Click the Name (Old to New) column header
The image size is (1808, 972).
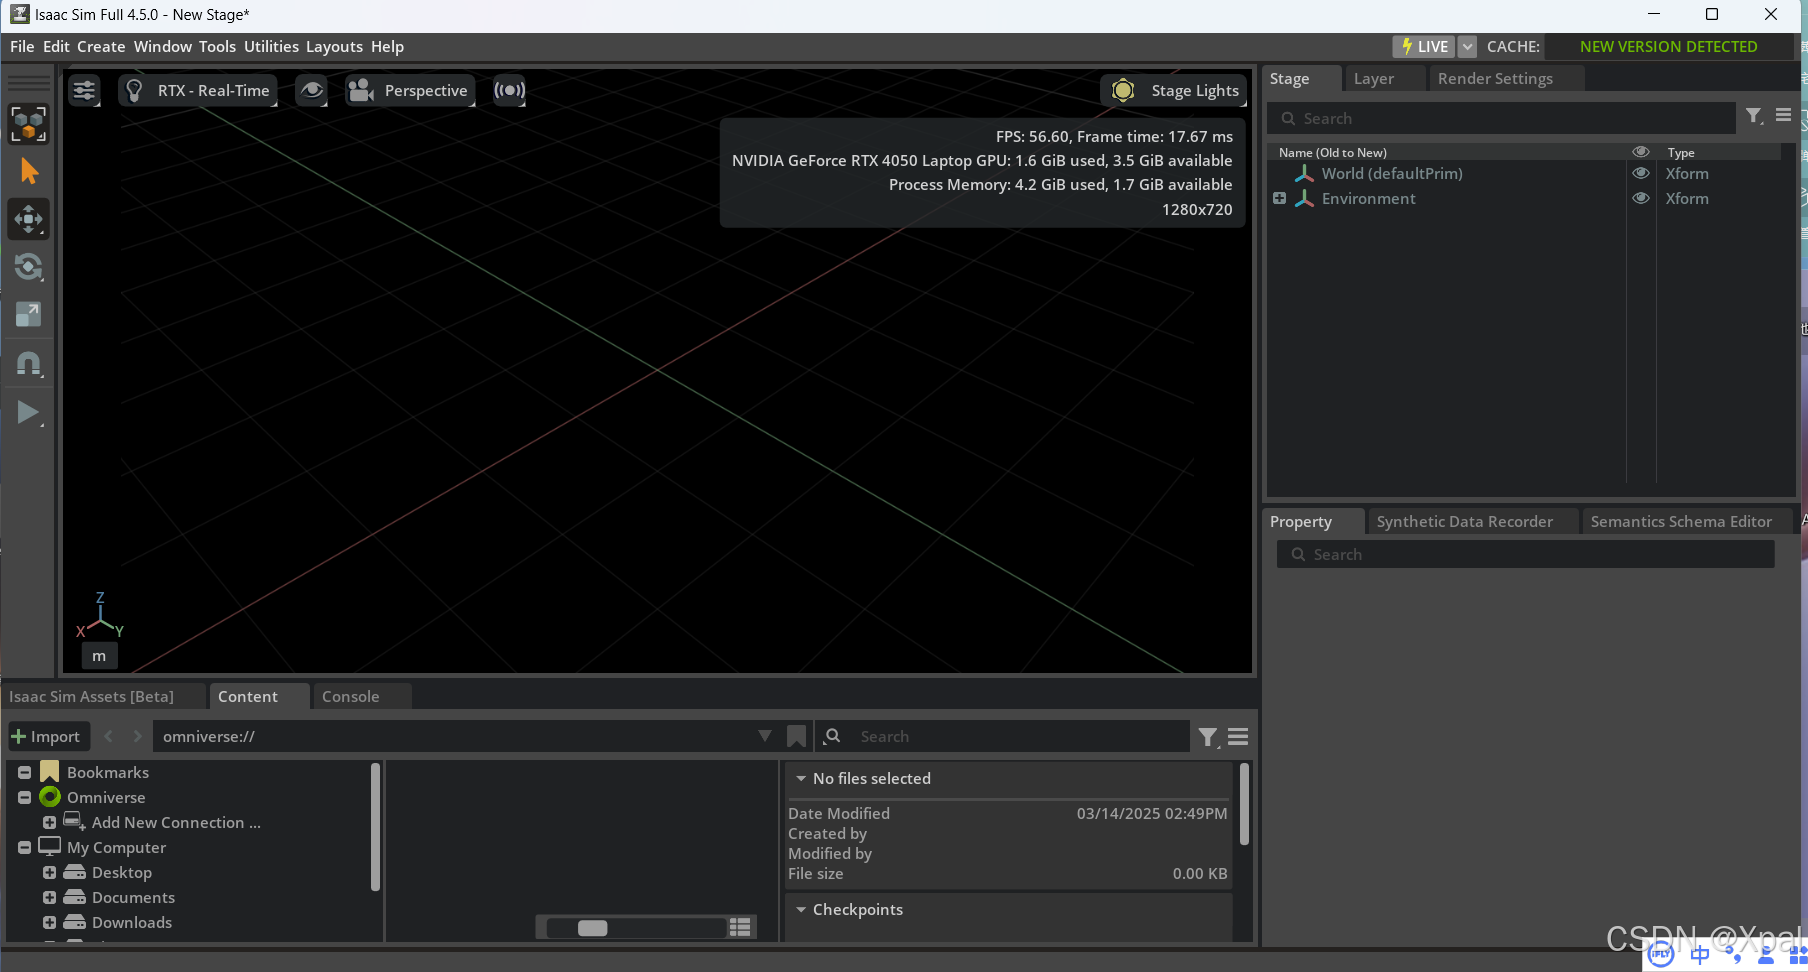pos(1332,152)
